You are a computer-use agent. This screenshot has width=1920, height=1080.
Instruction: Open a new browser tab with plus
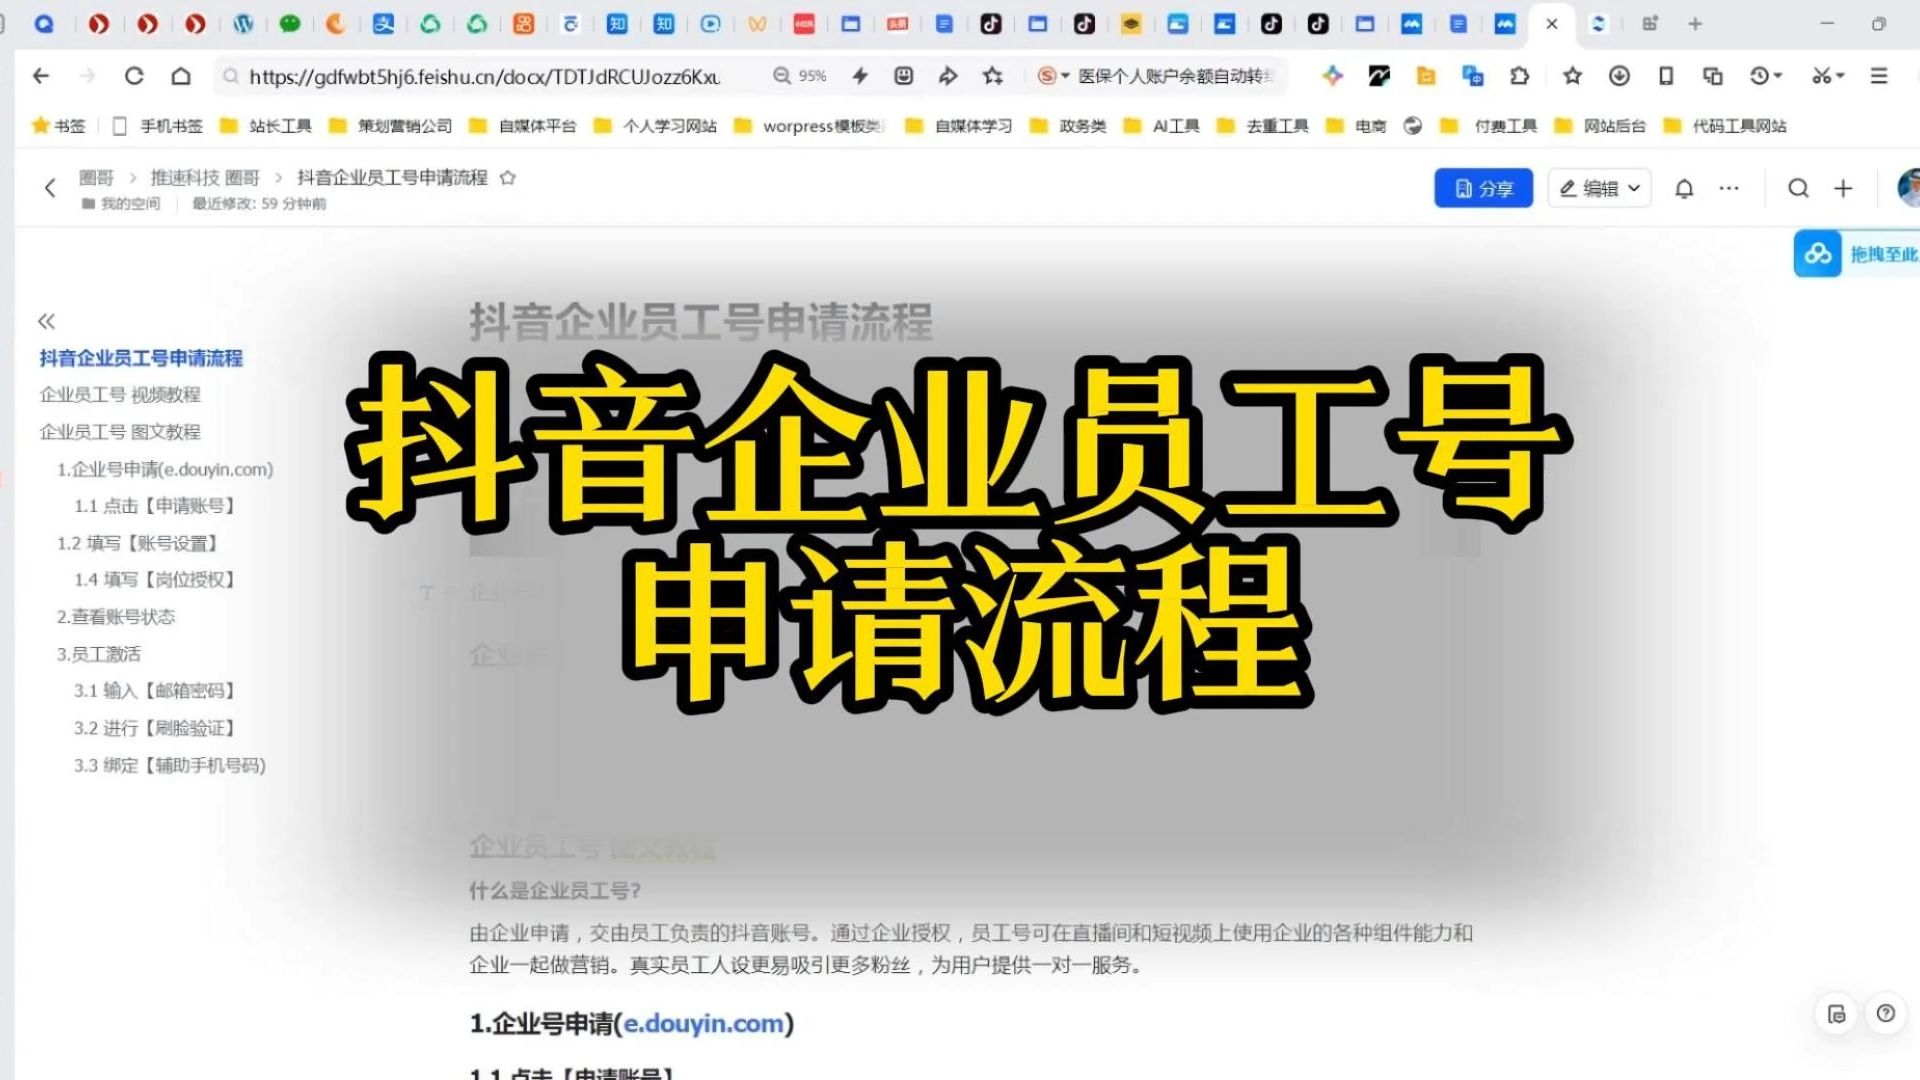click(x=1695, y=24)
